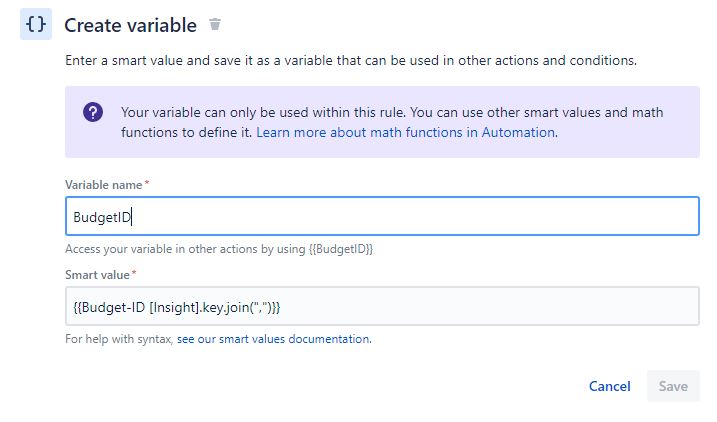The width and height of the screenshot is (717, 422).
Task: Click the purple question mark help icon
Action: coord(93,112)
